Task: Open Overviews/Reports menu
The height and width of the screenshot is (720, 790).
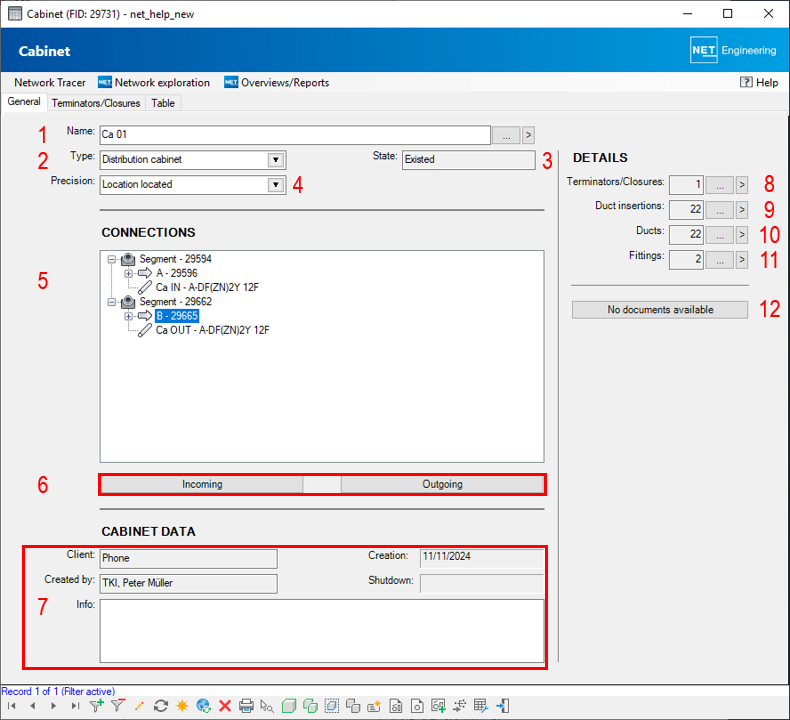Action: [x=277, y=83]
